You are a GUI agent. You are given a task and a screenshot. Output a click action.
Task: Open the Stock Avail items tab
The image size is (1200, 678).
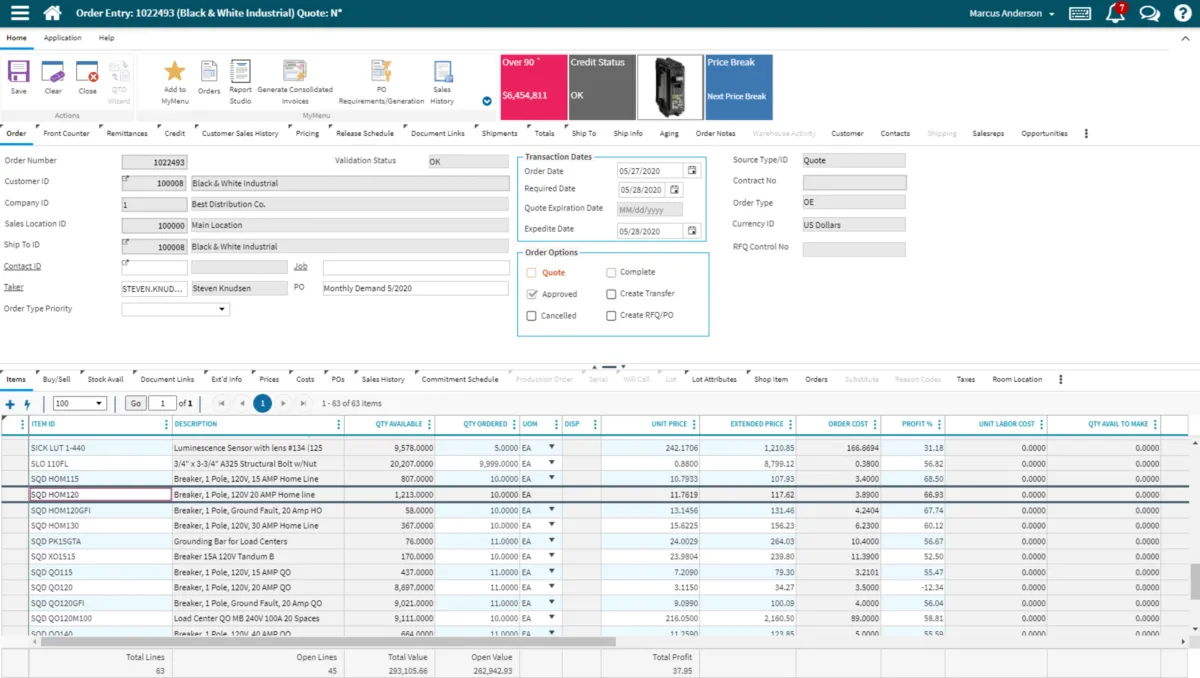coord(105,379)
